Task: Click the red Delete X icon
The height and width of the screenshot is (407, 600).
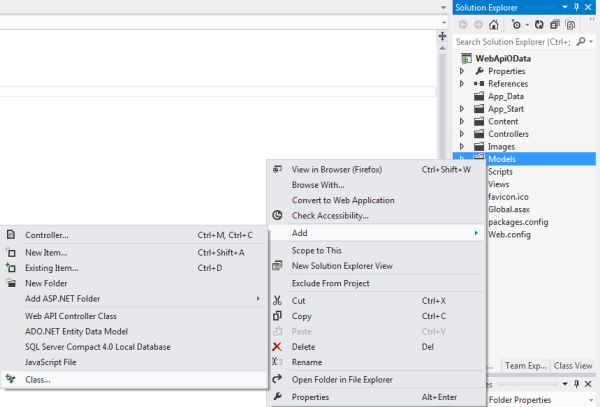Action: pyautogui.click(x=279, y=347)
